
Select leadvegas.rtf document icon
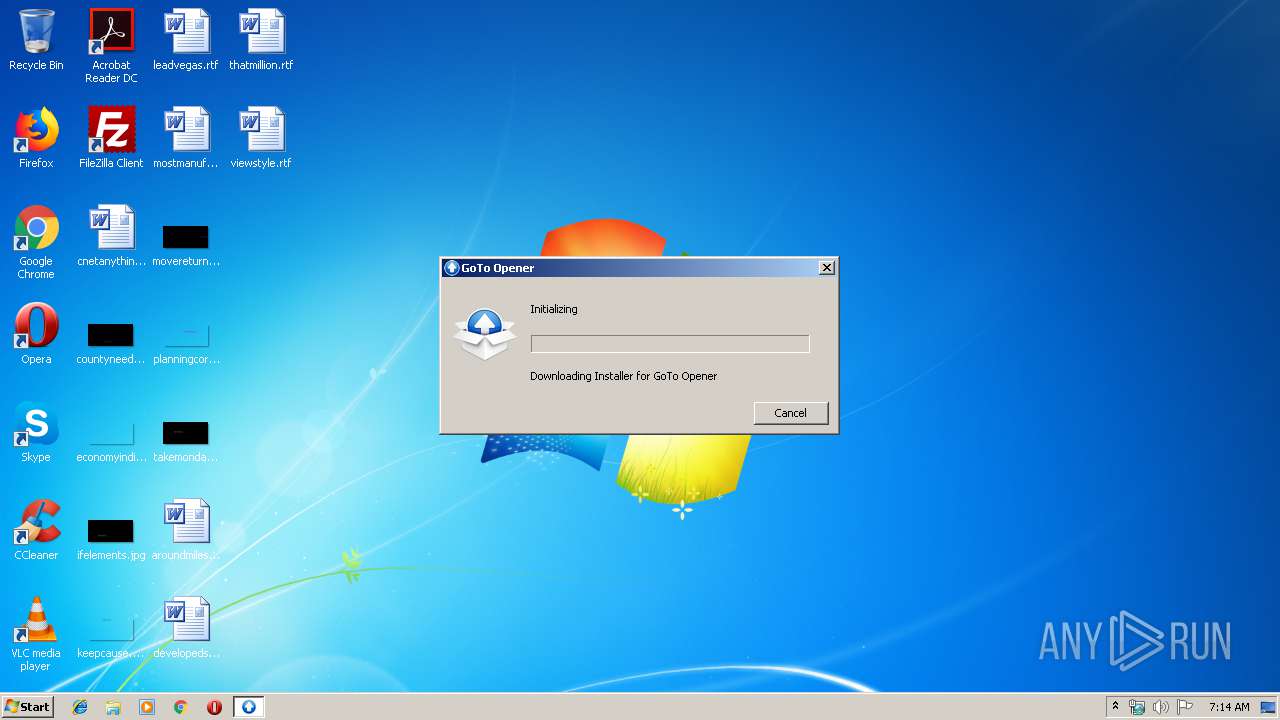[186, 40]
